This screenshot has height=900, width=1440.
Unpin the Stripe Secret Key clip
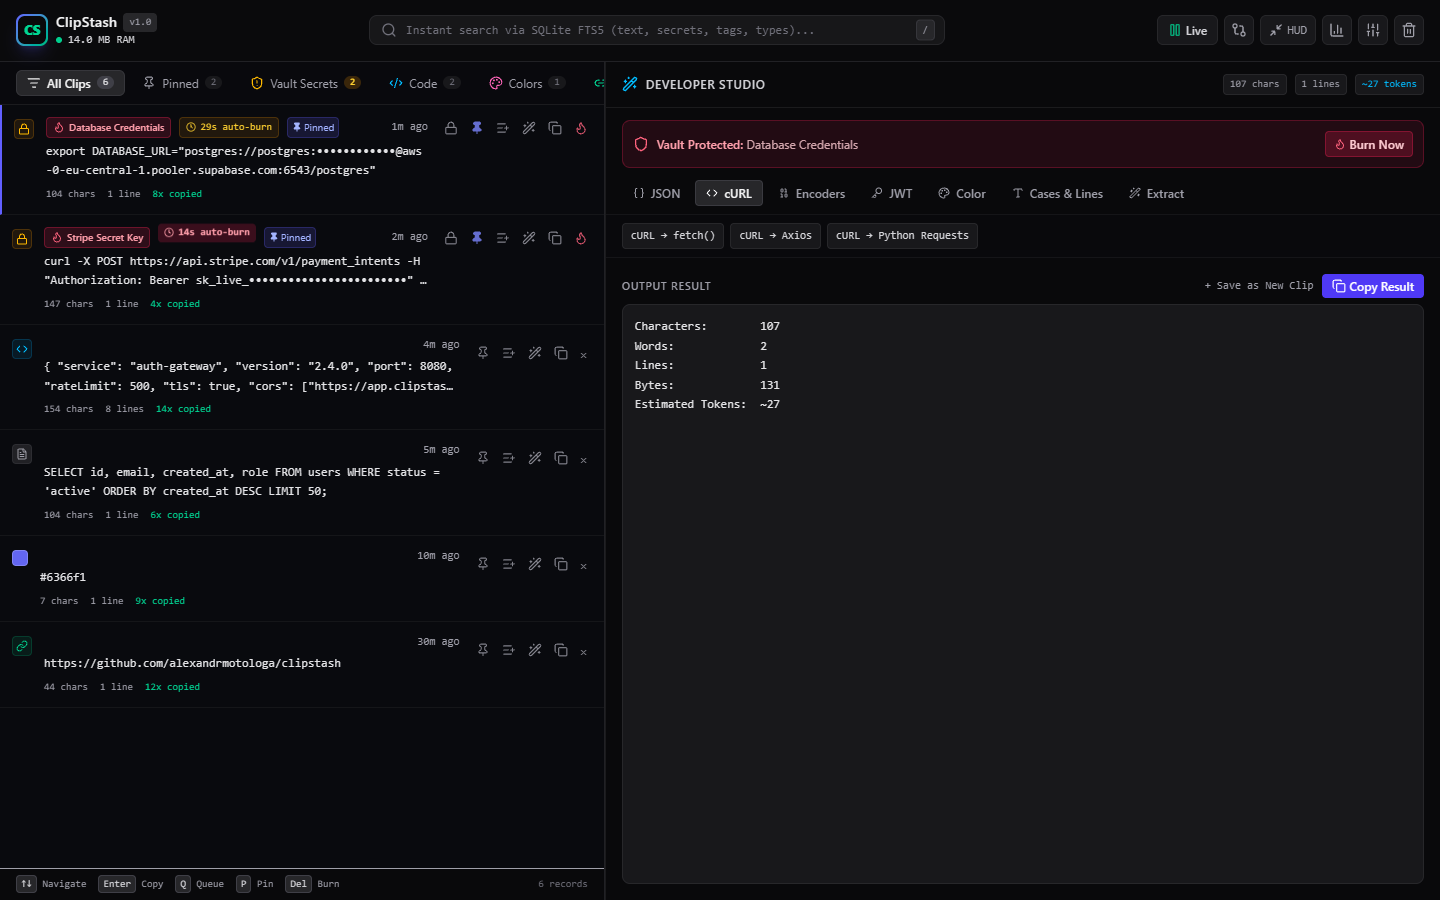click(x=477, y=238)
